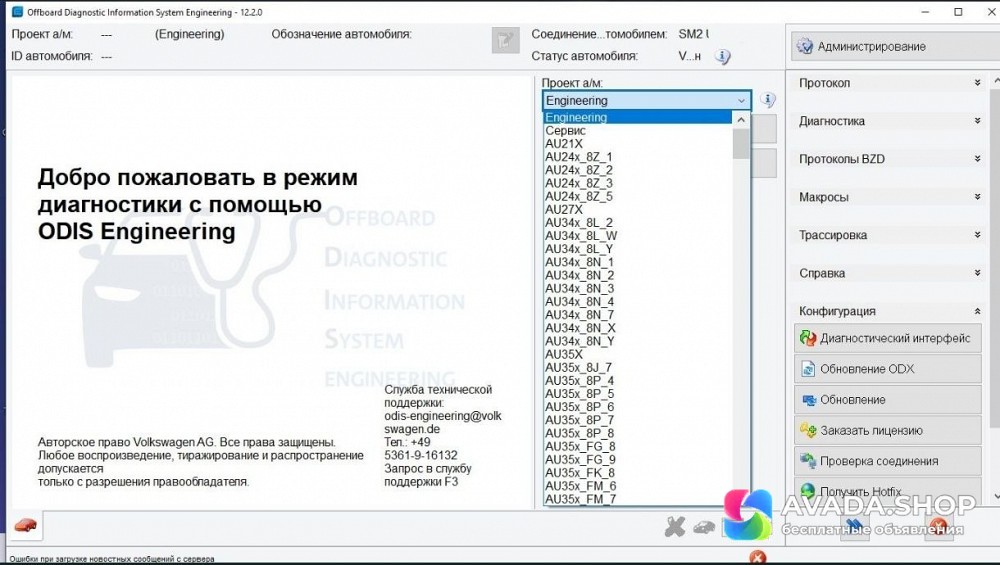Image resolution: width=1000 pixels, height=565 pixels.
Task: Expand the Протокол section
Action: click(x=977, y=83)
